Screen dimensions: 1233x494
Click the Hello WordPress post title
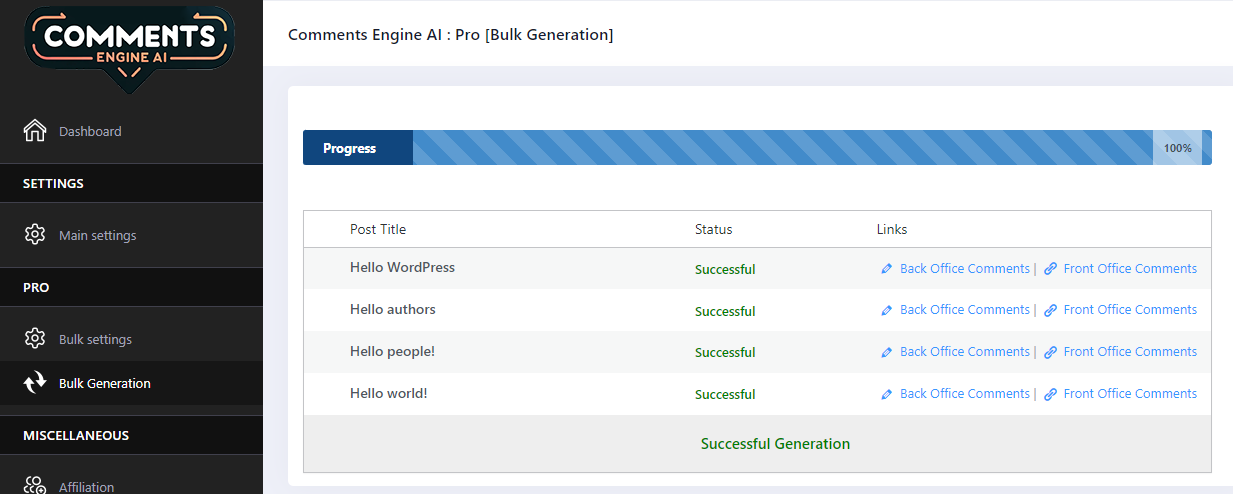pos(402,267)
